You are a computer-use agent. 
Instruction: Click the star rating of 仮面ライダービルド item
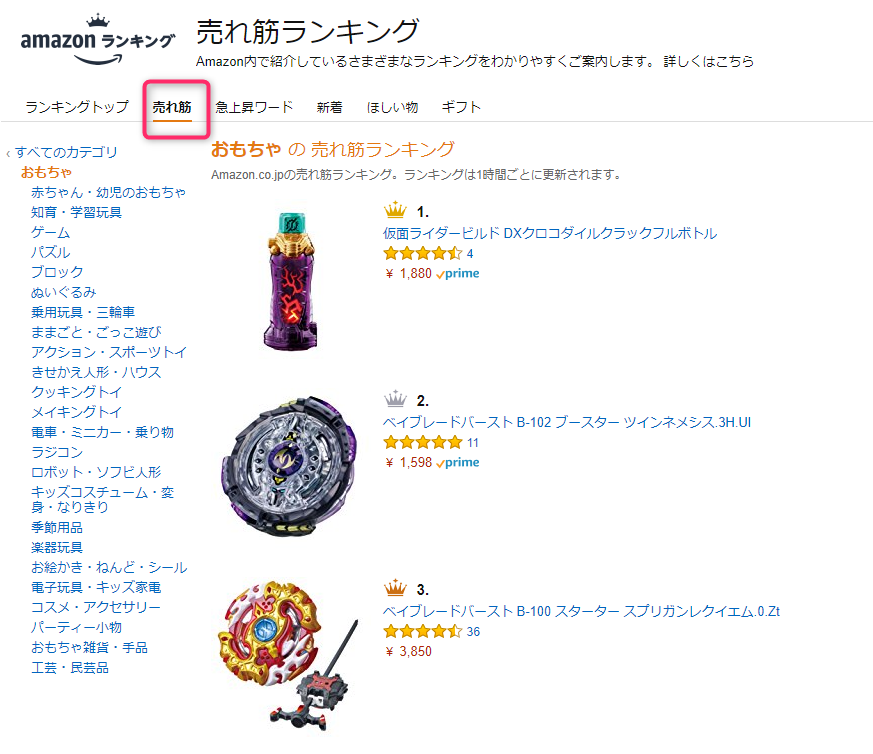pyautogui.click(x=423, y=254)
